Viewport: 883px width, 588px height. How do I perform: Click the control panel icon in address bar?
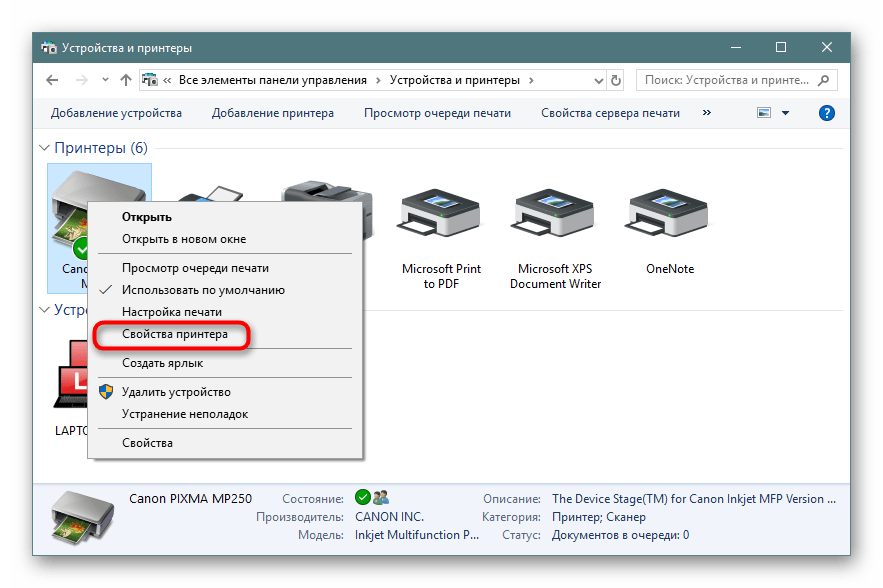[149, 80]
